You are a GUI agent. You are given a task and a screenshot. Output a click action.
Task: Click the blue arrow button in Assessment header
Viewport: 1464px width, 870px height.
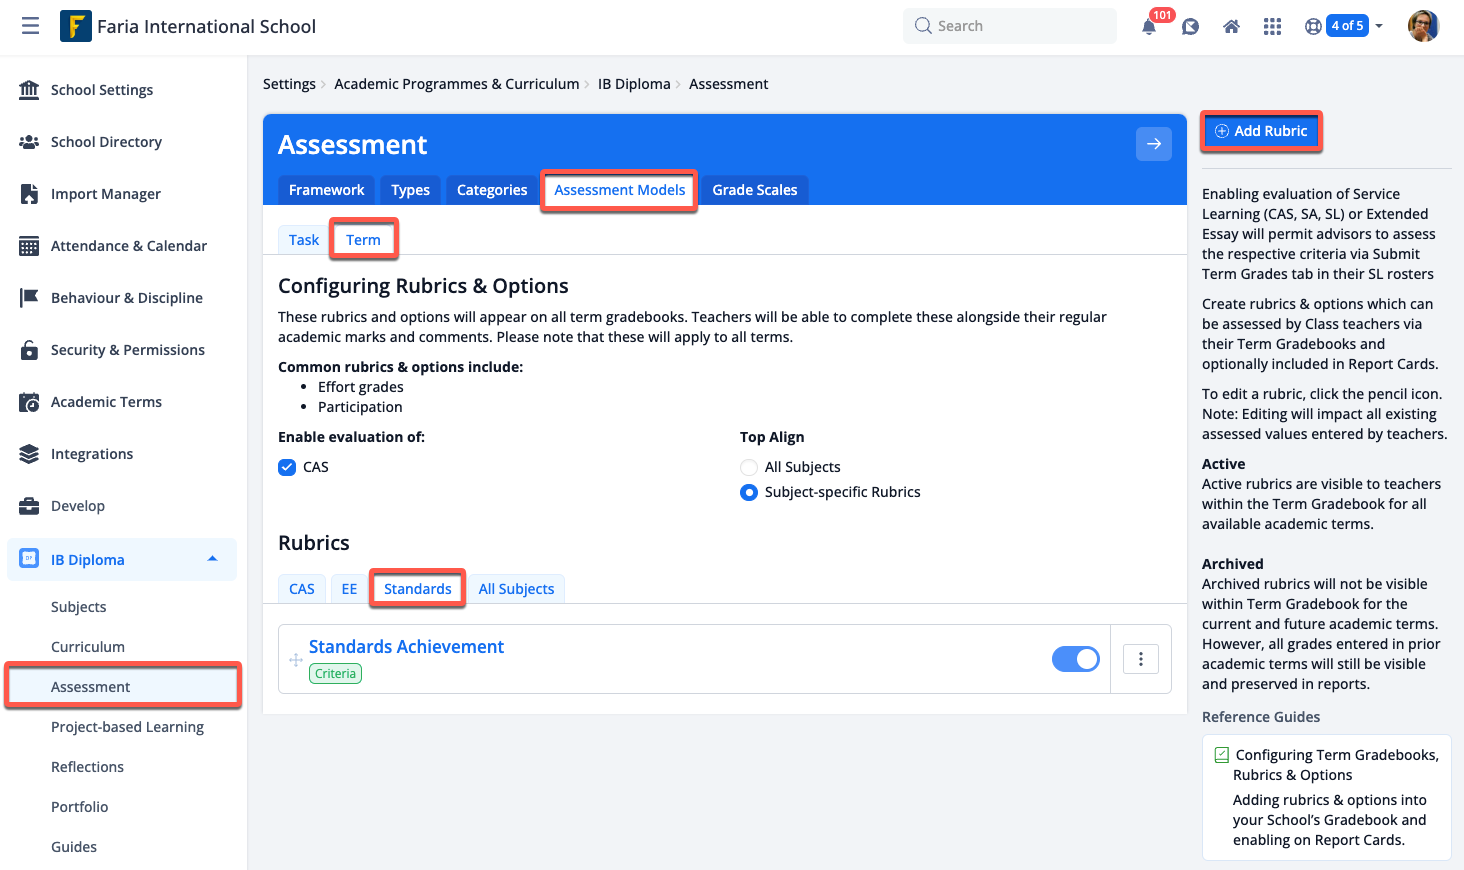1153,144
